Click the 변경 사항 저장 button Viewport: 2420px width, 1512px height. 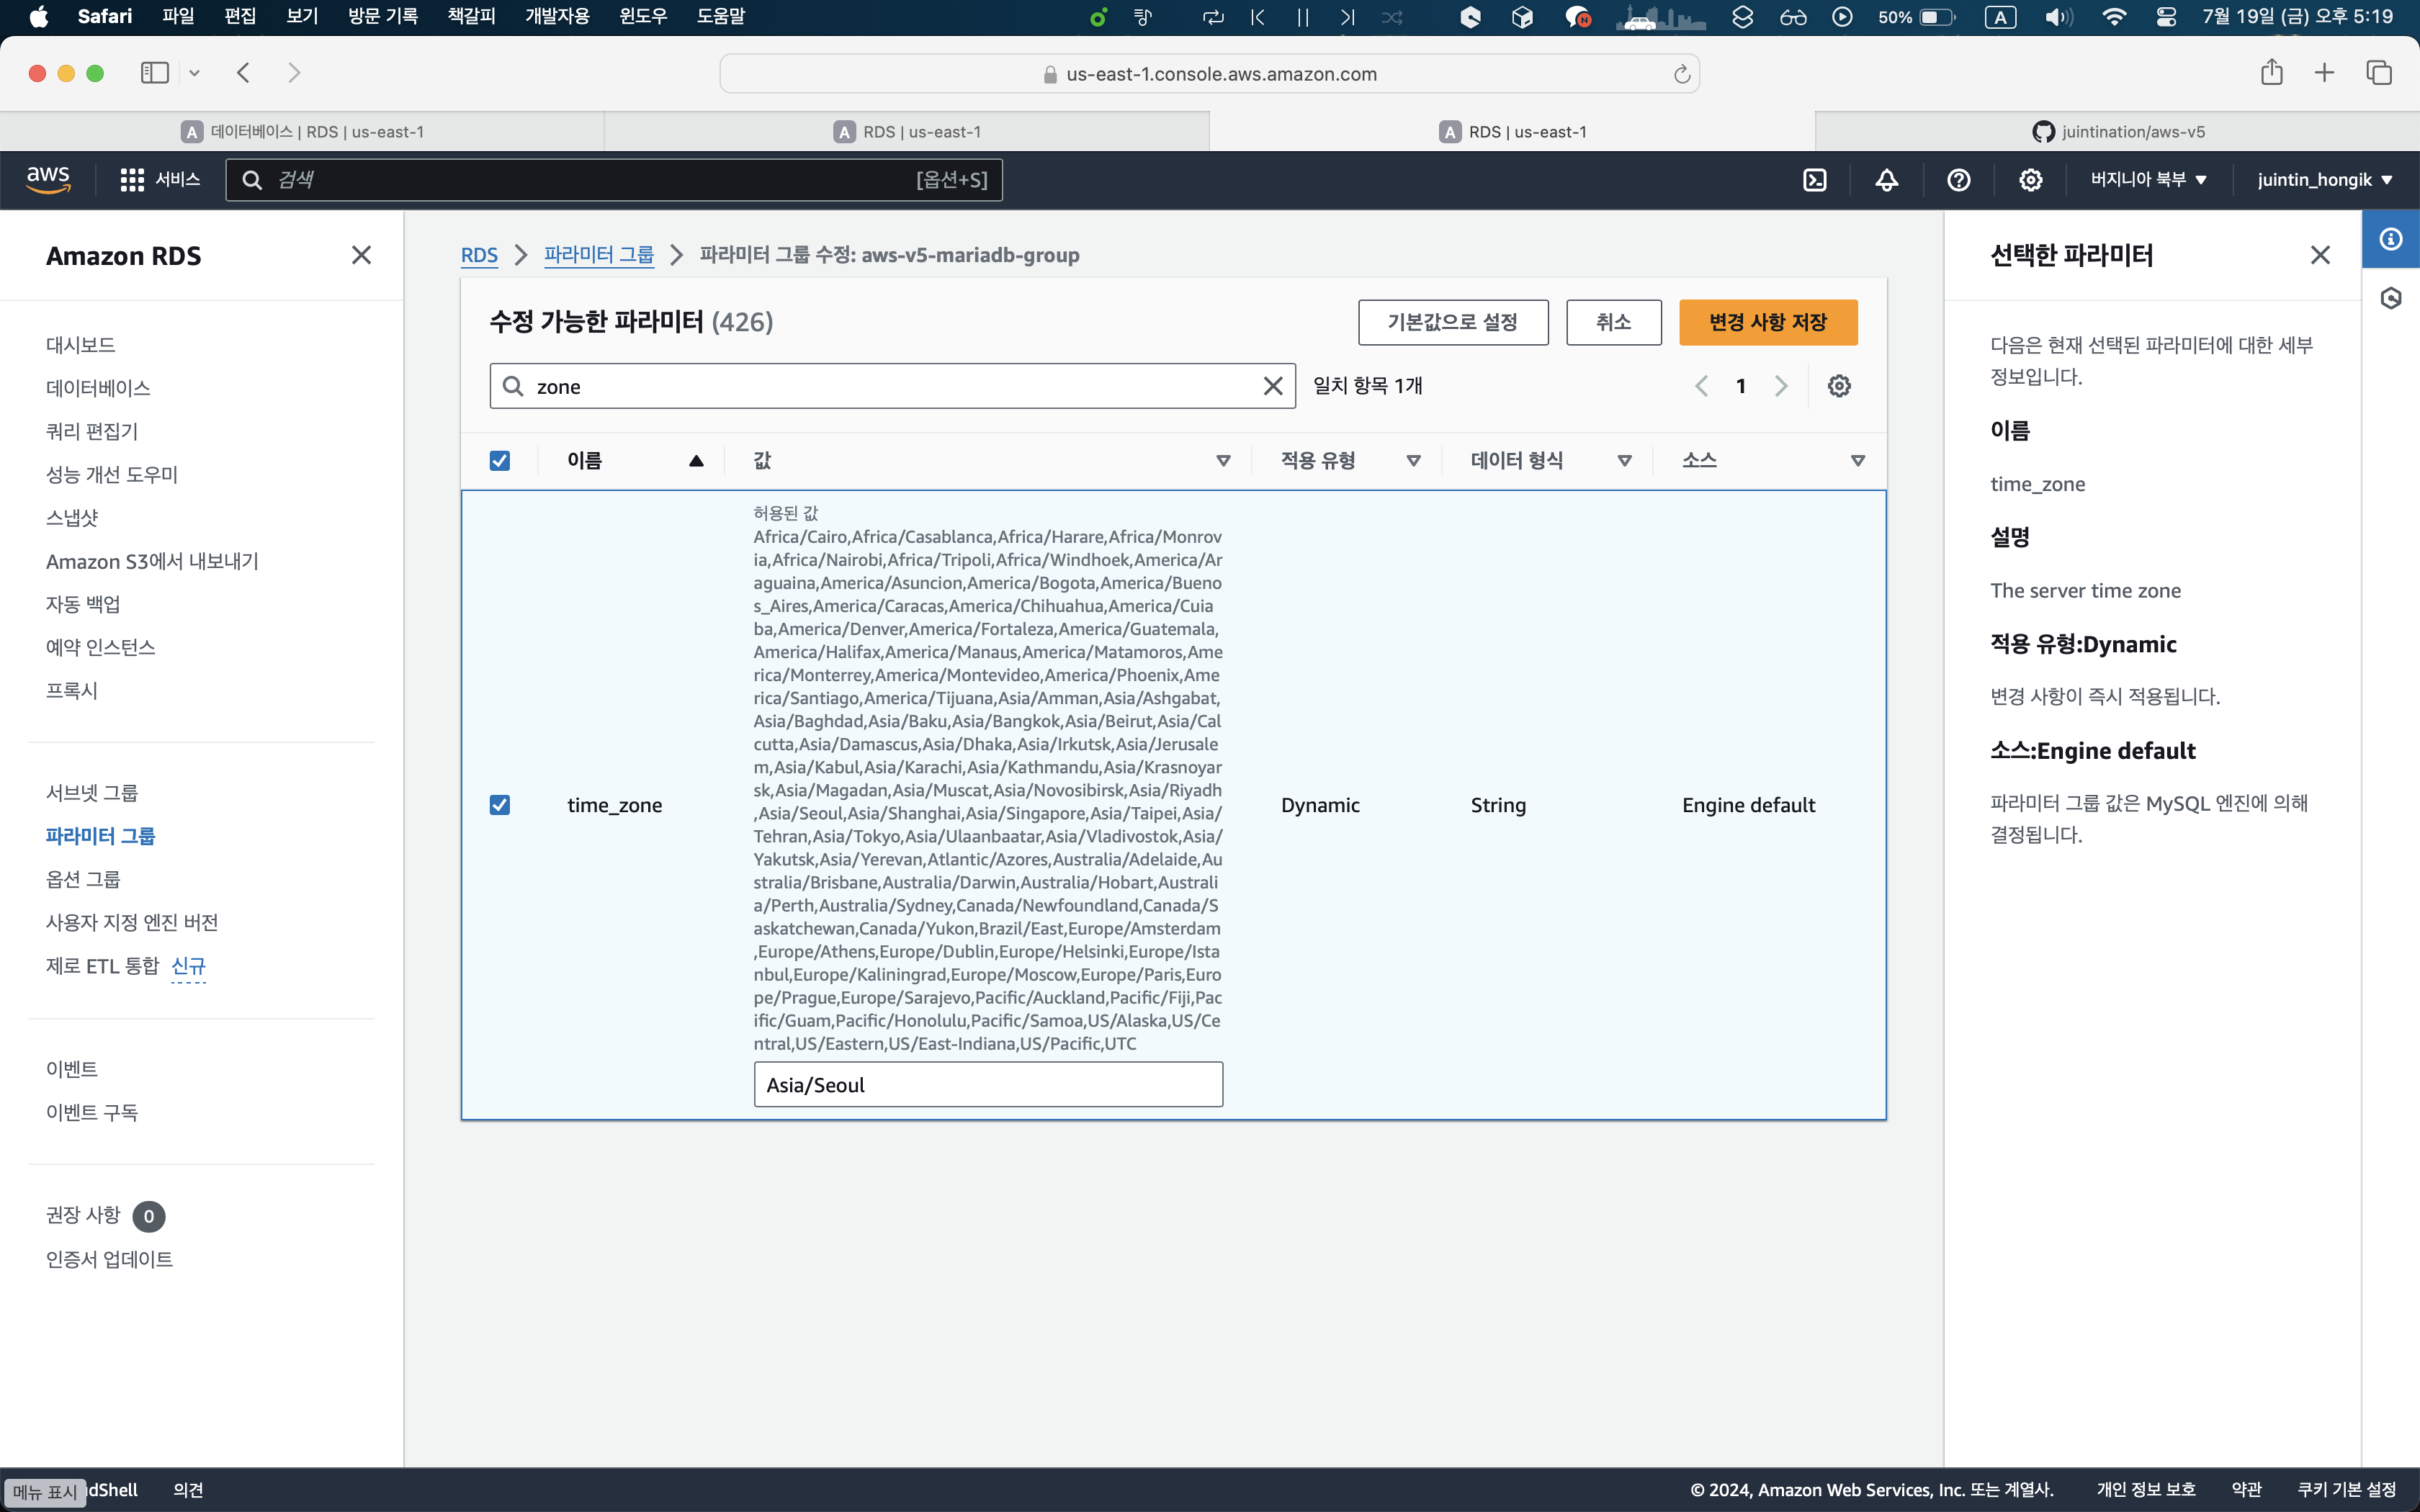pos(1767,322)
